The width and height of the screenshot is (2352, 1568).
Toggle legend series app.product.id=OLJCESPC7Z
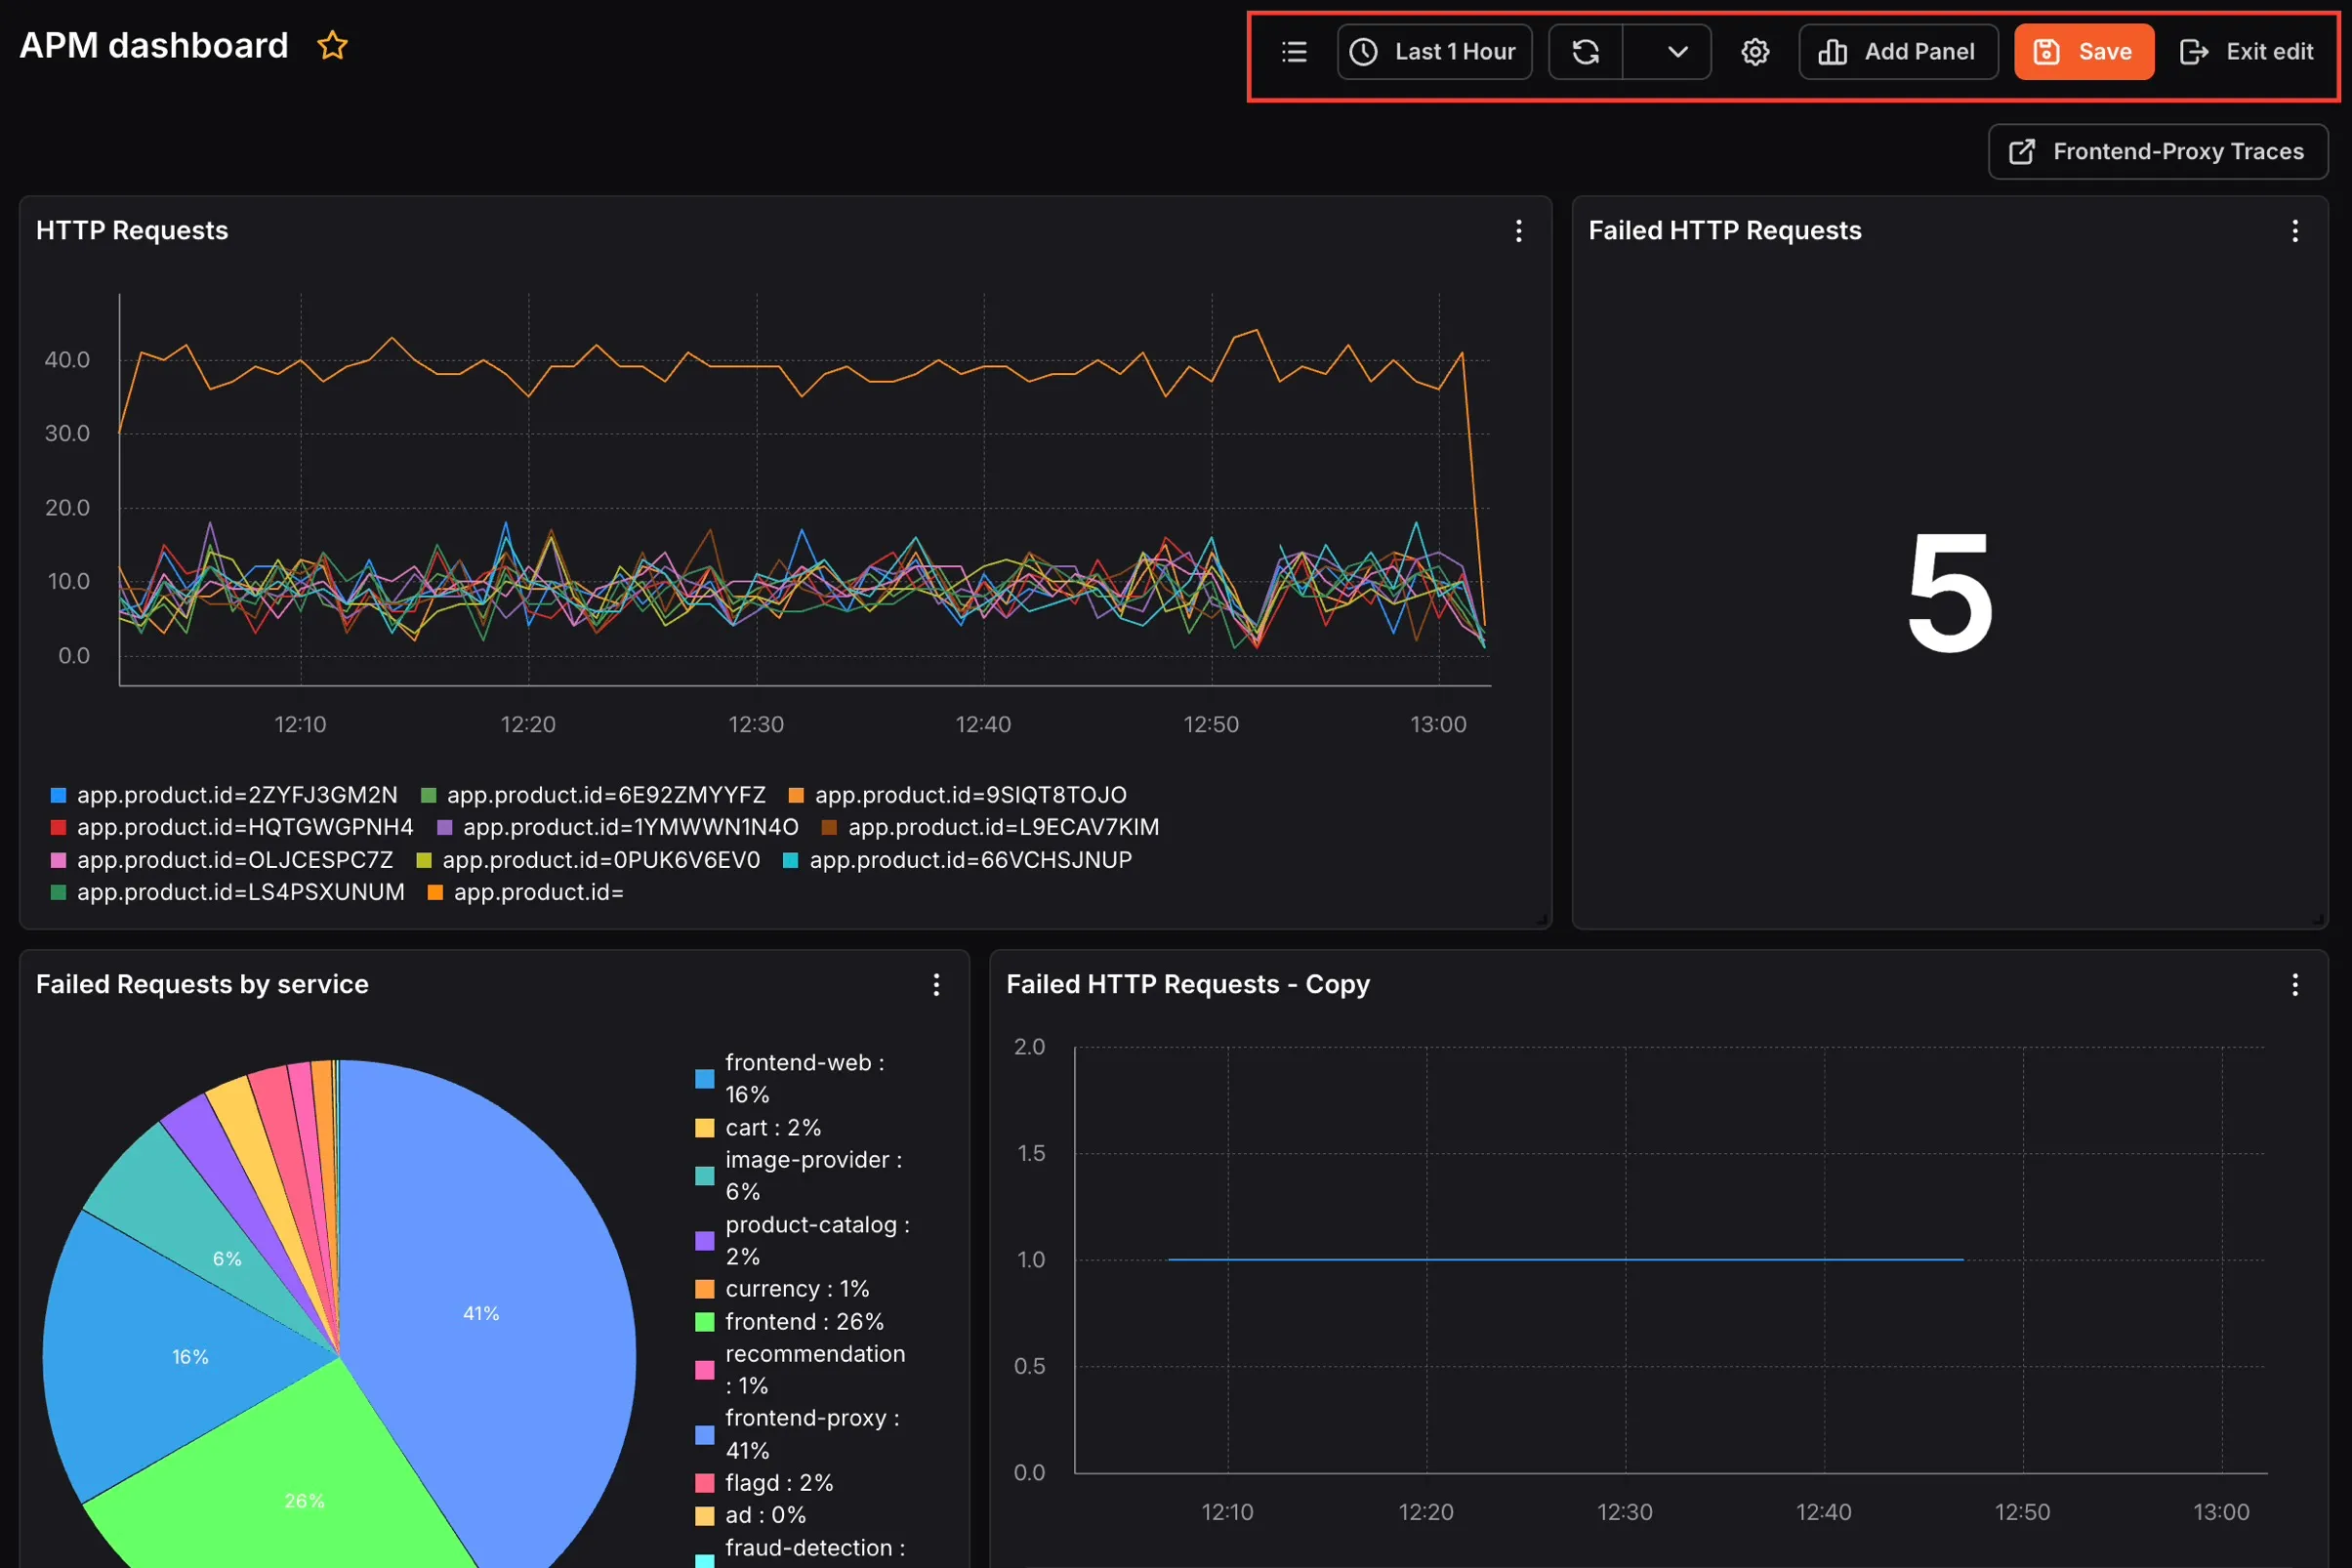(222, 860)
